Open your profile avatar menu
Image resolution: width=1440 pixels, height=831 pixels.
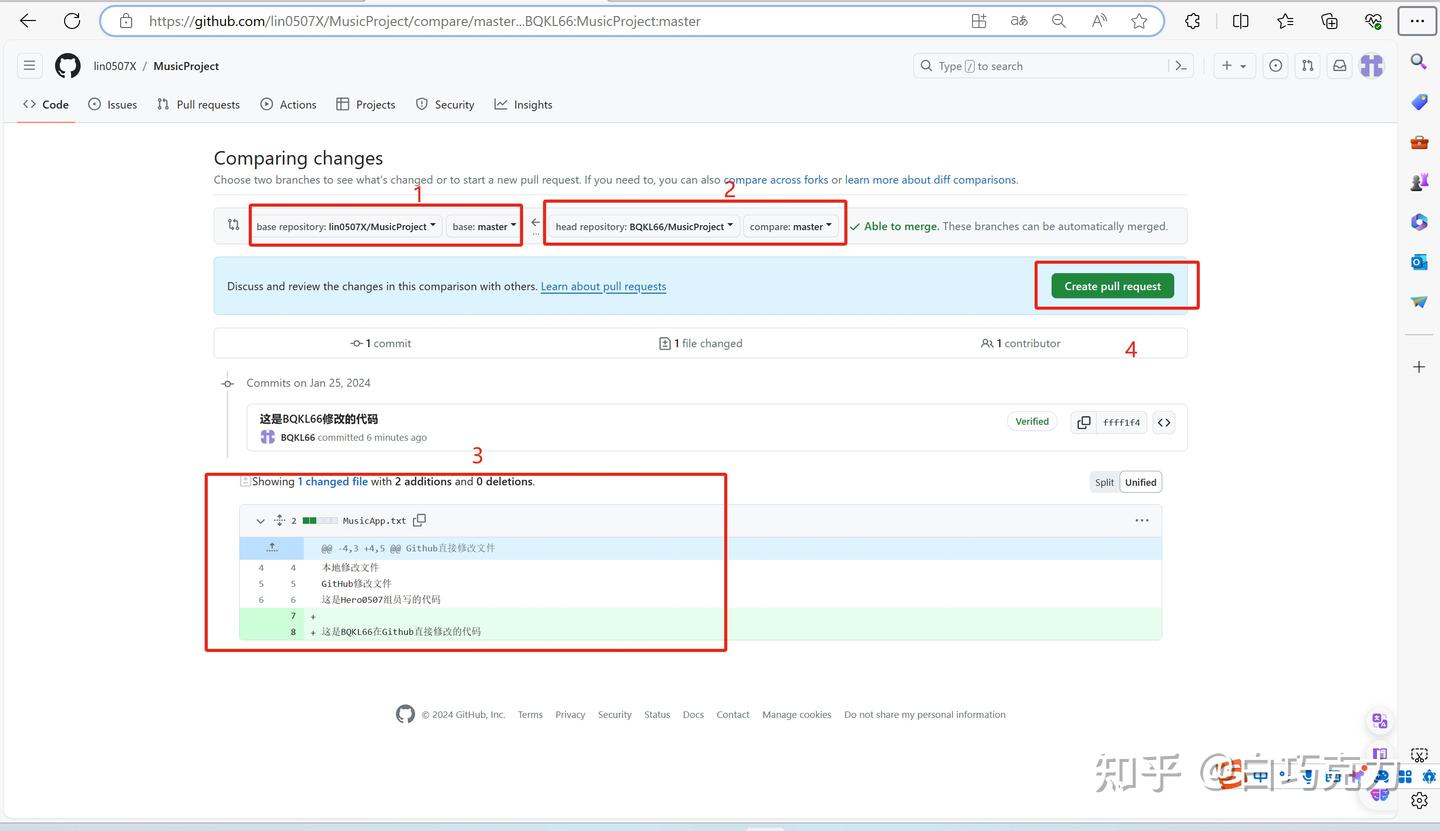[x=1371, y=65]
